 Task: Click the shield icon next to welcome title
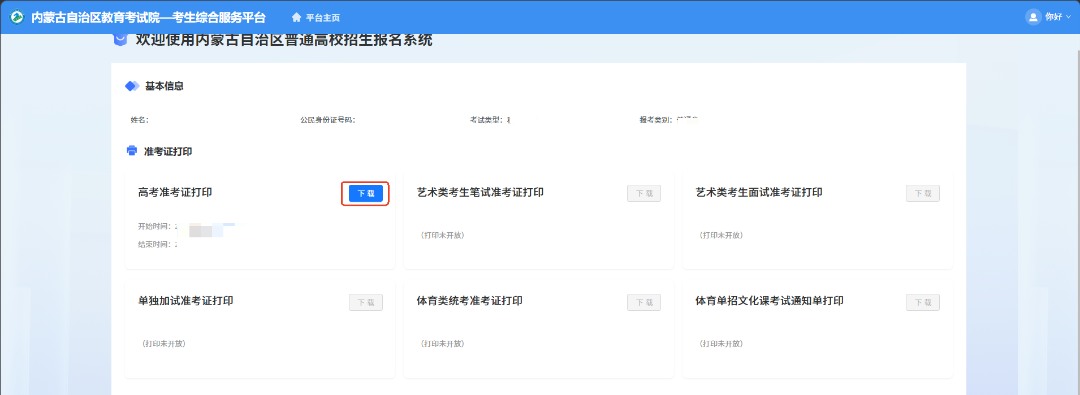120,39
